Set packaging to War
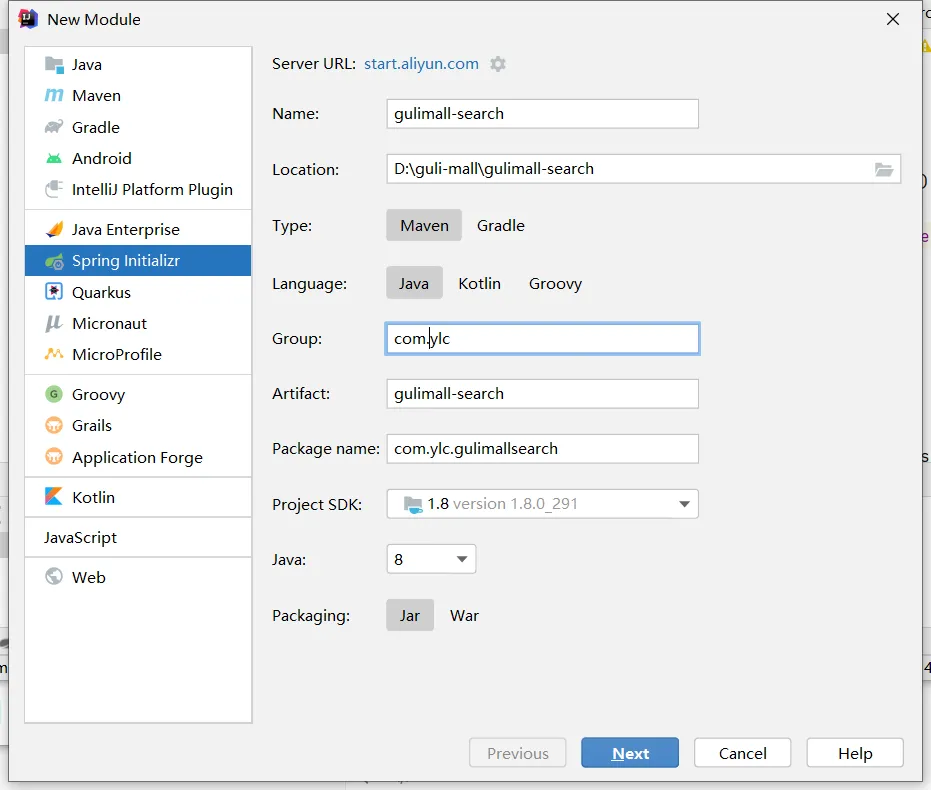 [x=464, y=615]
